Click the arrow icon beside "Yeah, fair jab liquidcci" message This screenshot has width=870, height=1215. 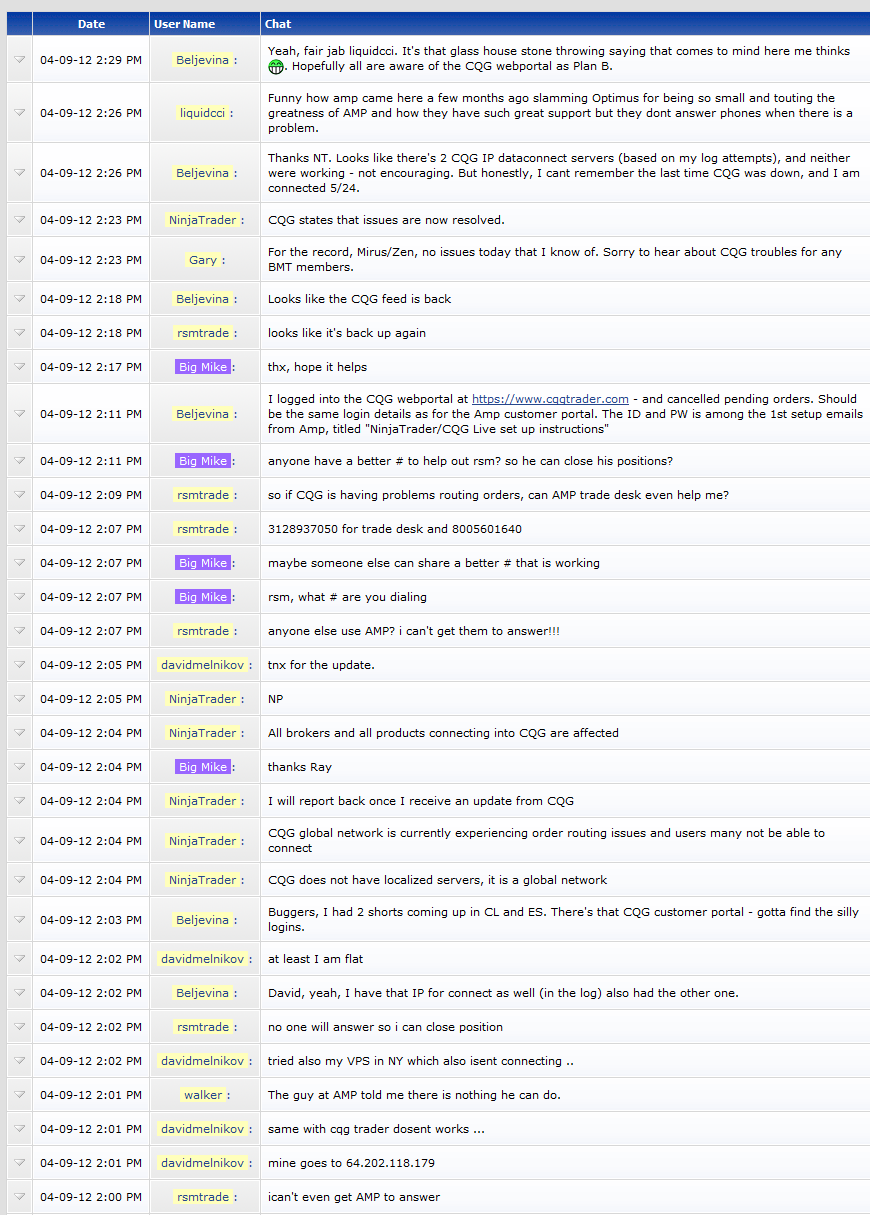[x=19, y=60]
